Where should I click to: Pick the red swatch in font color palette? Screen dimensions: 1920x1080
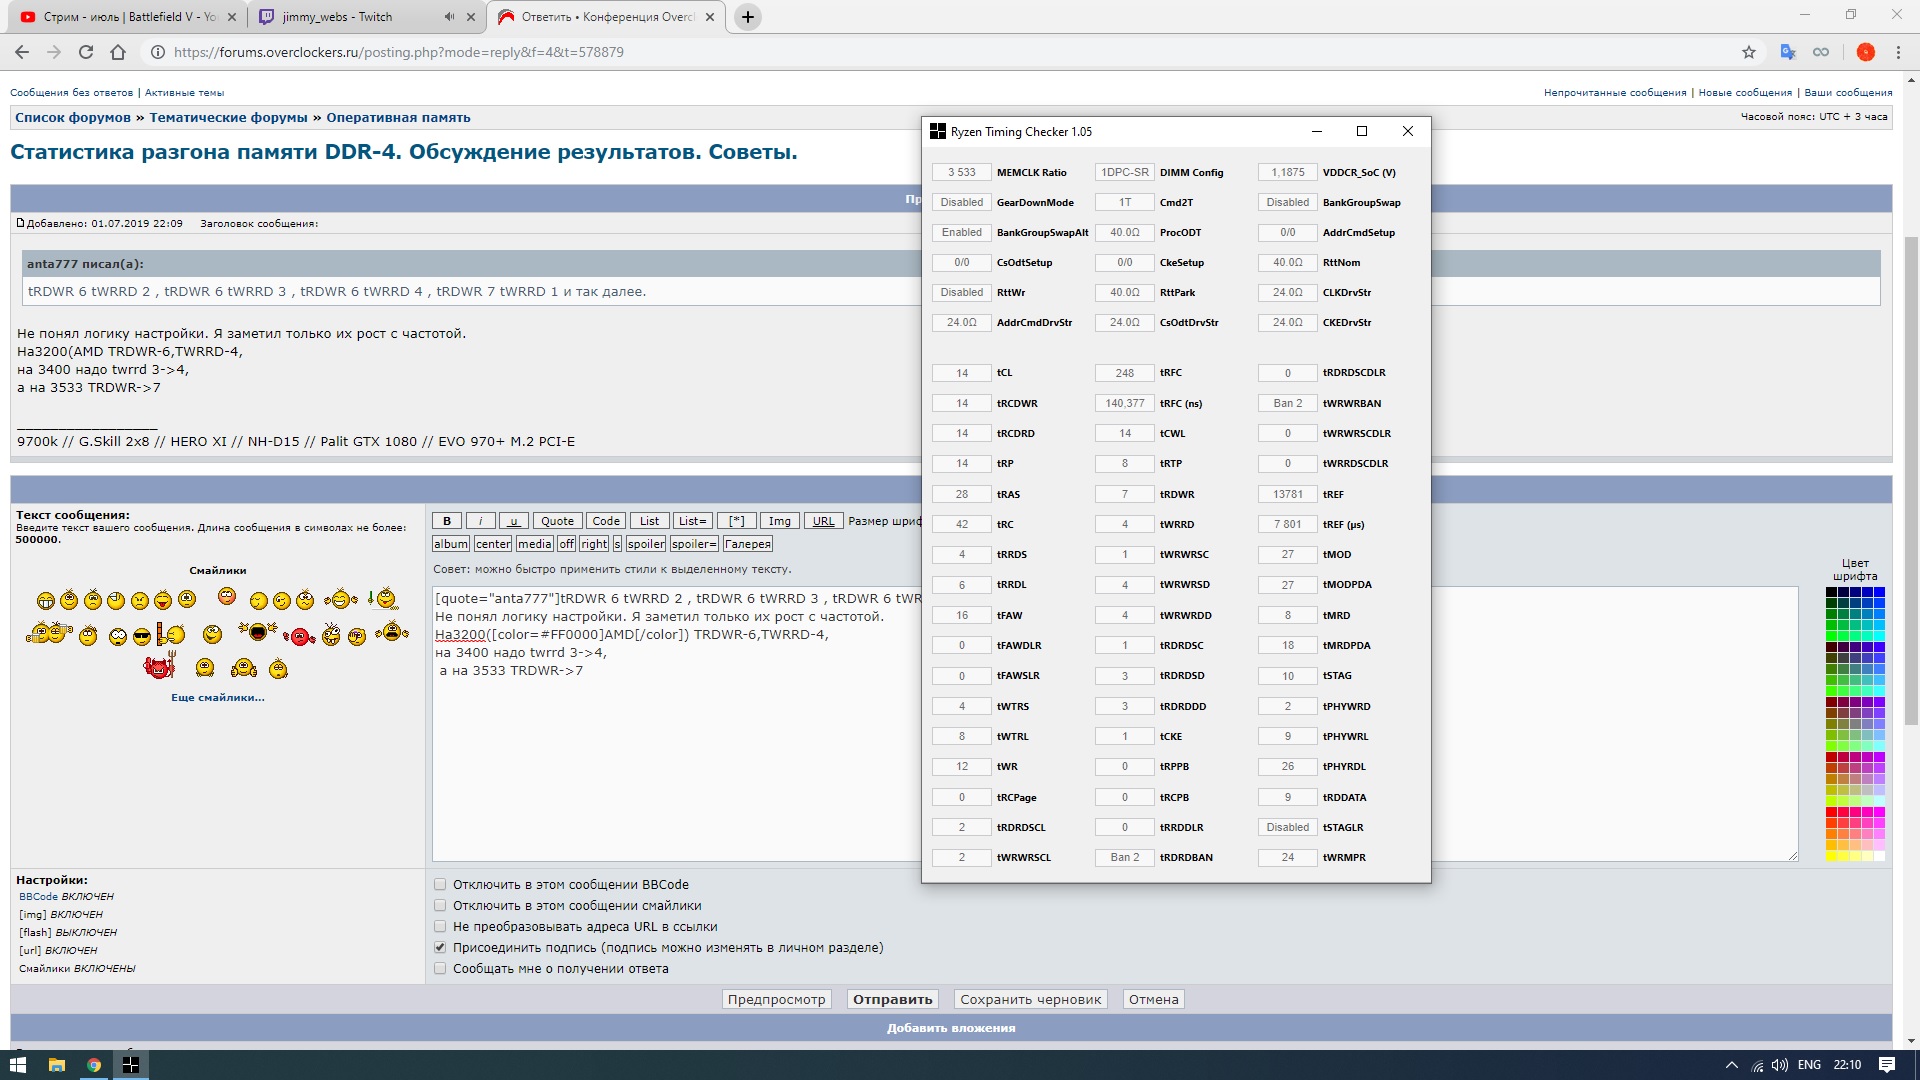(1832, 812)
